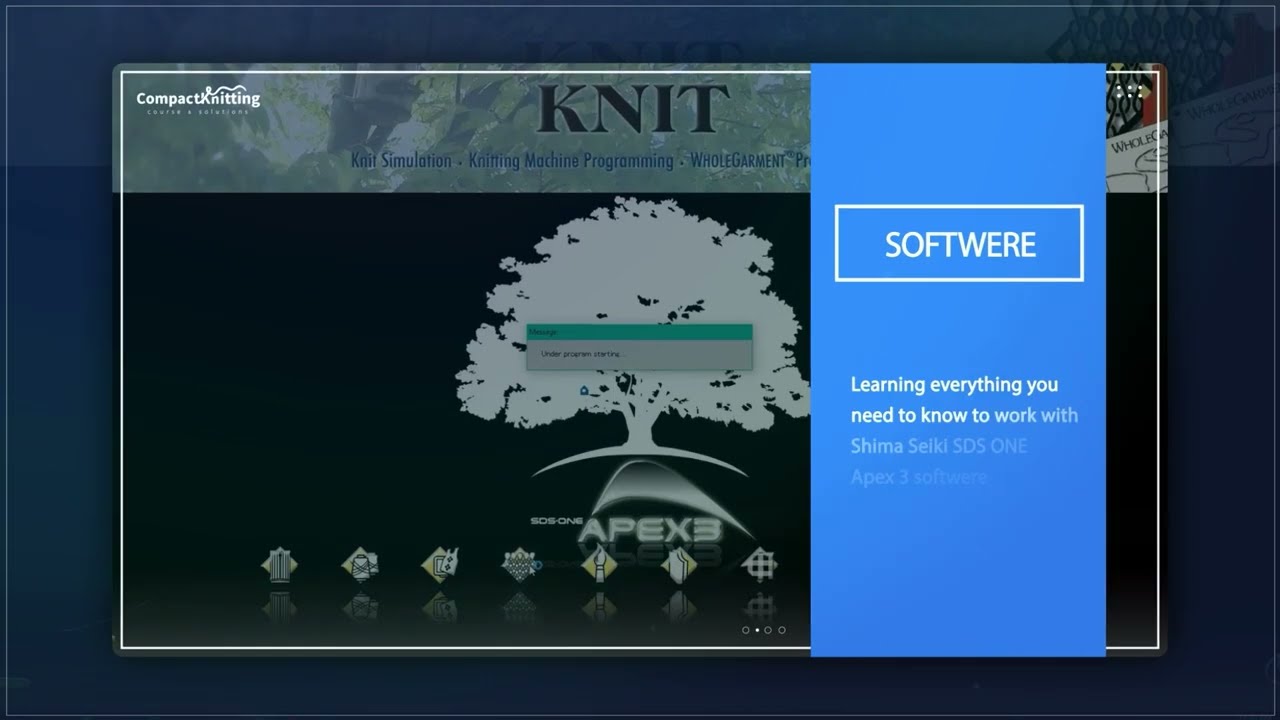Select the third slide pagination dot
The image size is (1280, 720).
pos(769,630)
